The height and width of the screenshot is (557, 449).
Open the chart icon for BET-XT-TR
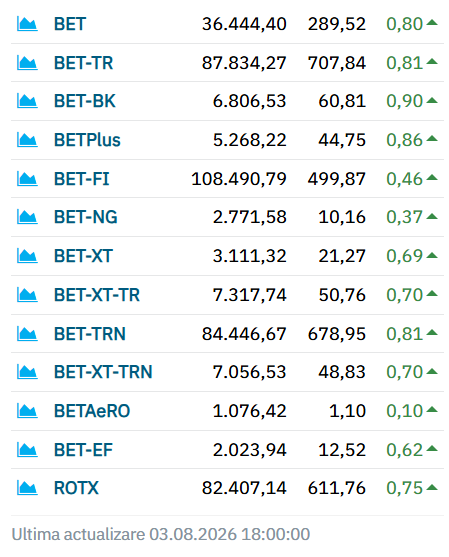[27, 295]
